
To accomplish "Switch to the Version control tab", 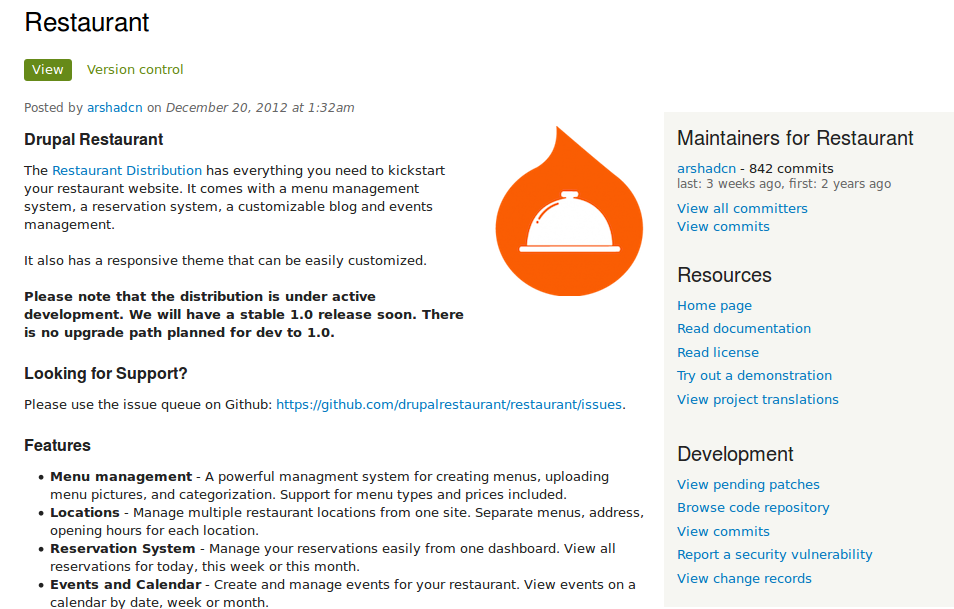I will click(135, 70).
